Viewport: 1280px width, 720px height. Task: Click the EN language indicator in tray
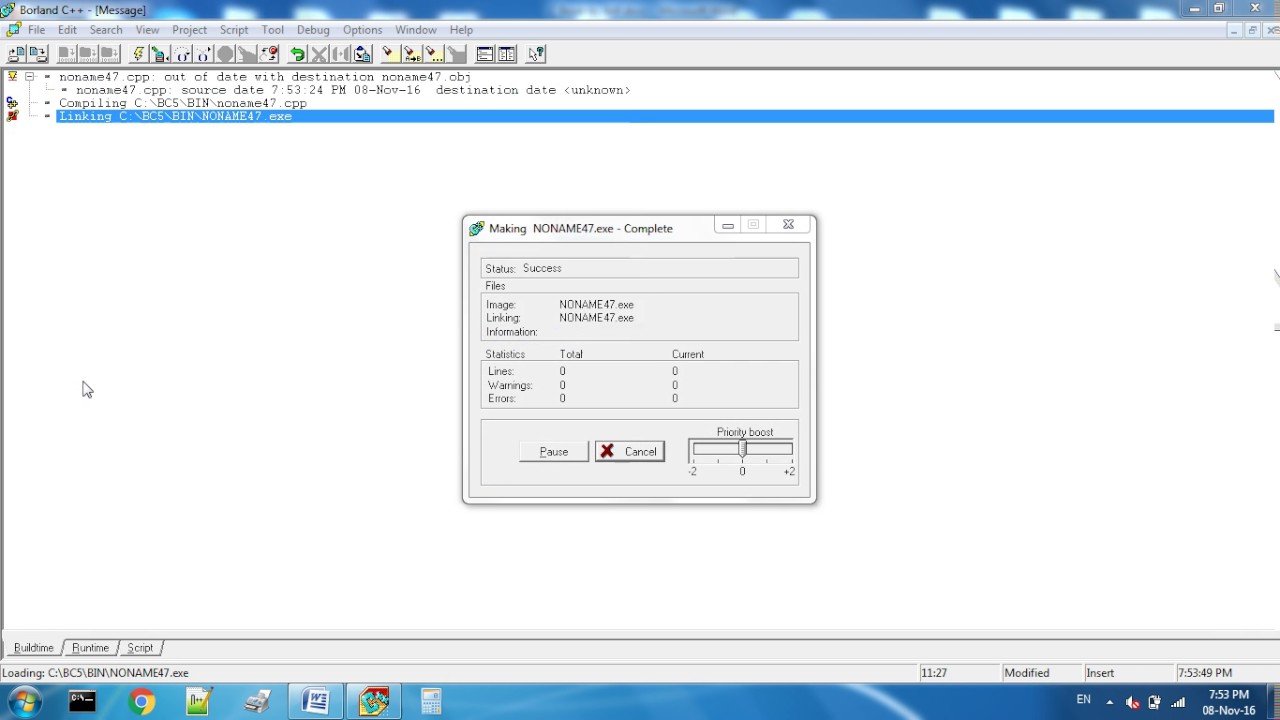pos(1083,700)
